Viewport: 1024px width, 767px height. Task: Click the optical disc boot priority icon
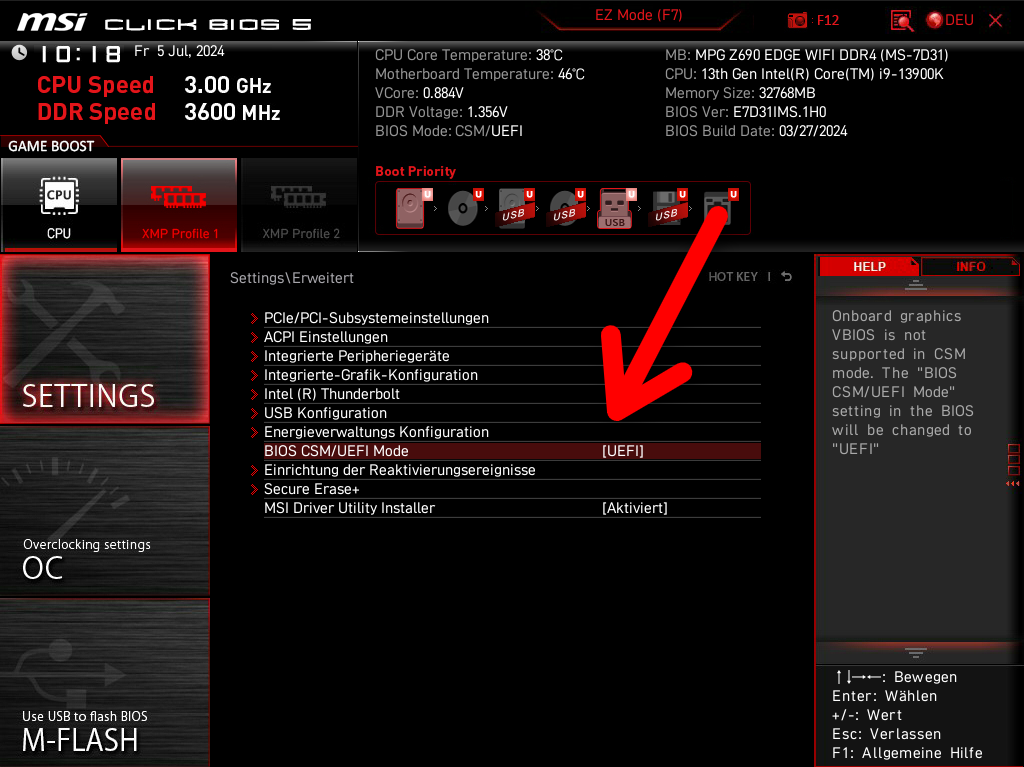point(464,208)
